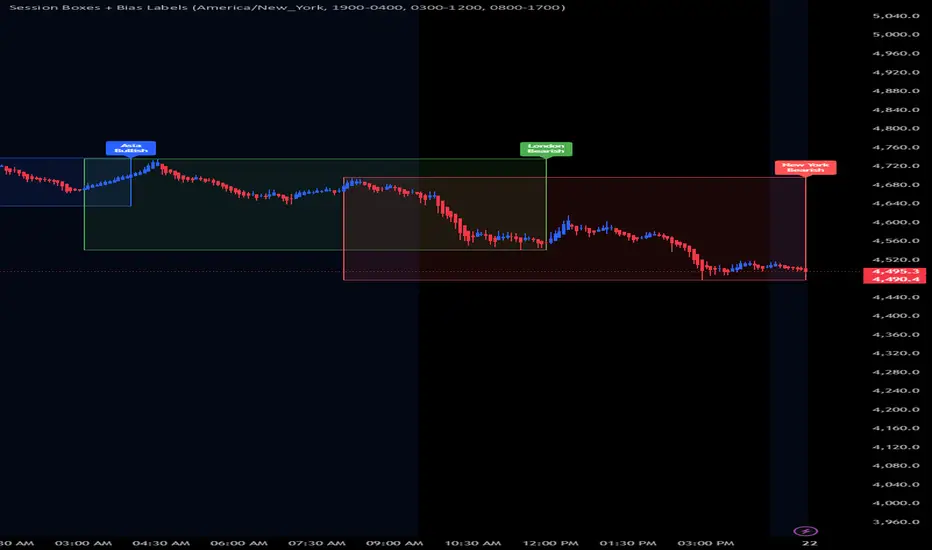This screenshot has height=550, width=932.
Task: Click the 4,640.0 price axis label
Action: click(896, 203)
